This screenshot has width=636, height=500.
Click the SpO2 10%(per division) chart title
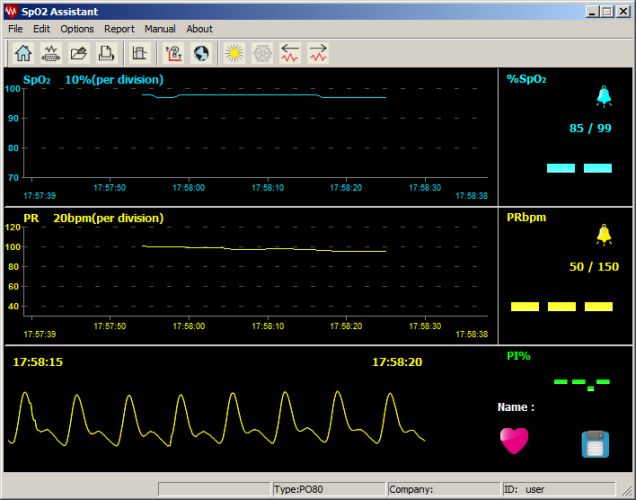[93, 79]
